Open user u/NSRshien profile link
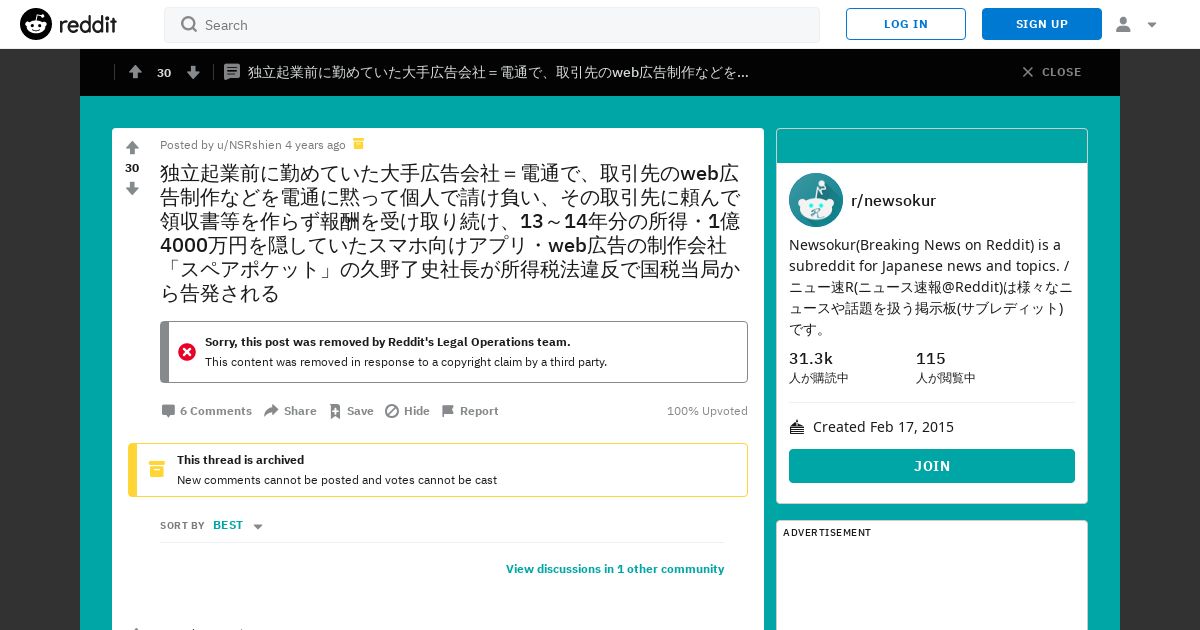1200x630 pixels. 249,145
